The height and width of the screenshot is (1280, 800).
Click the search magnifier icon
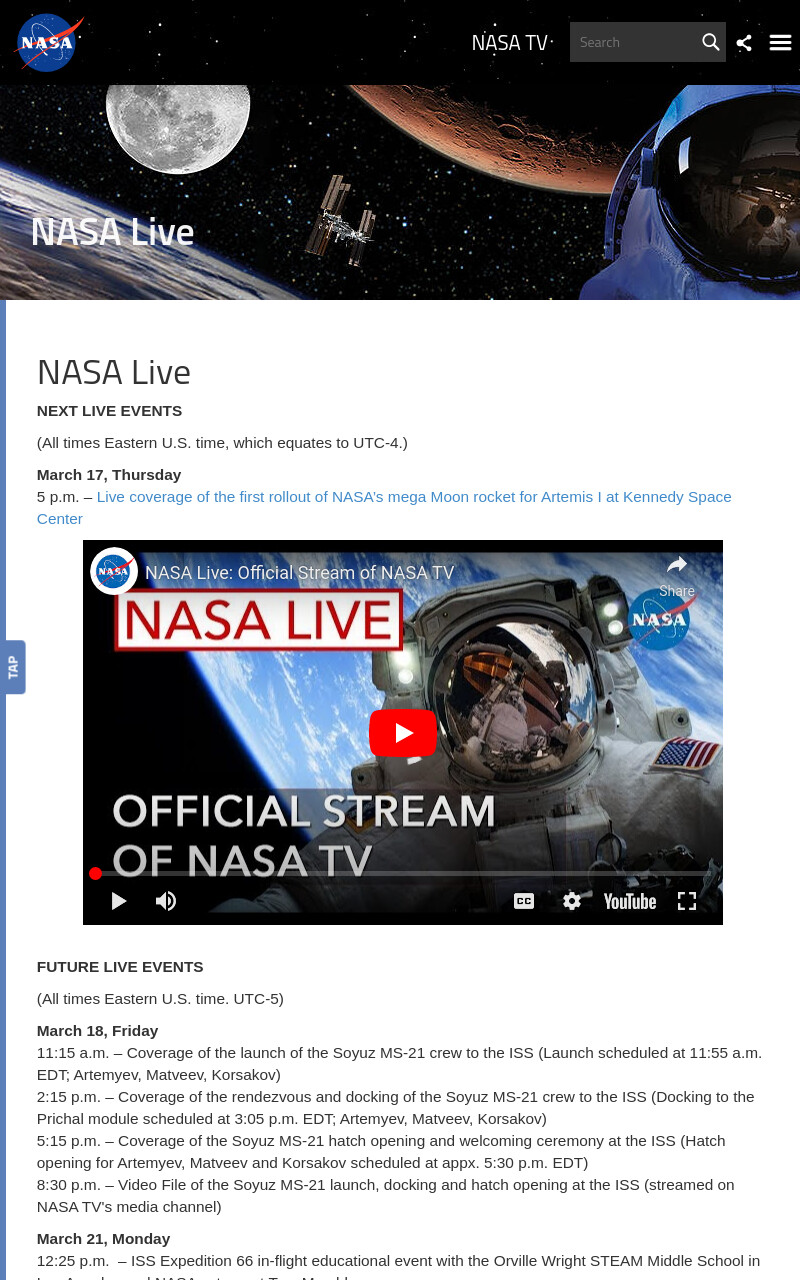tap(711, 42)
